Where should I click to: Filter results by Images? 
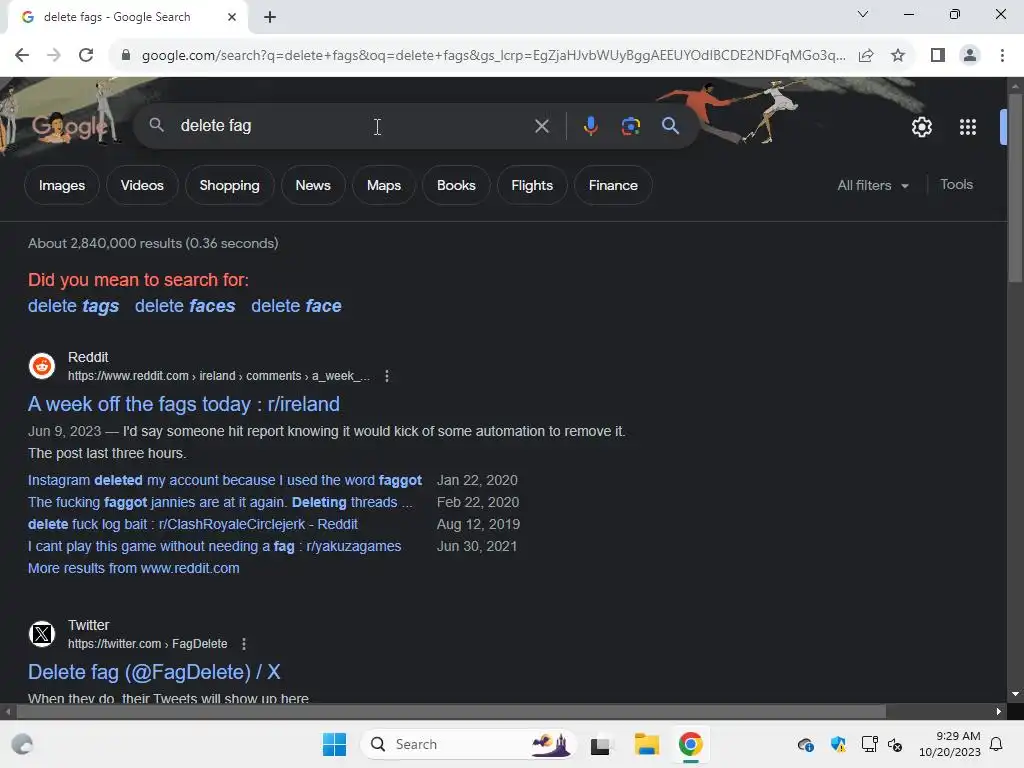[x=61, y=185]
